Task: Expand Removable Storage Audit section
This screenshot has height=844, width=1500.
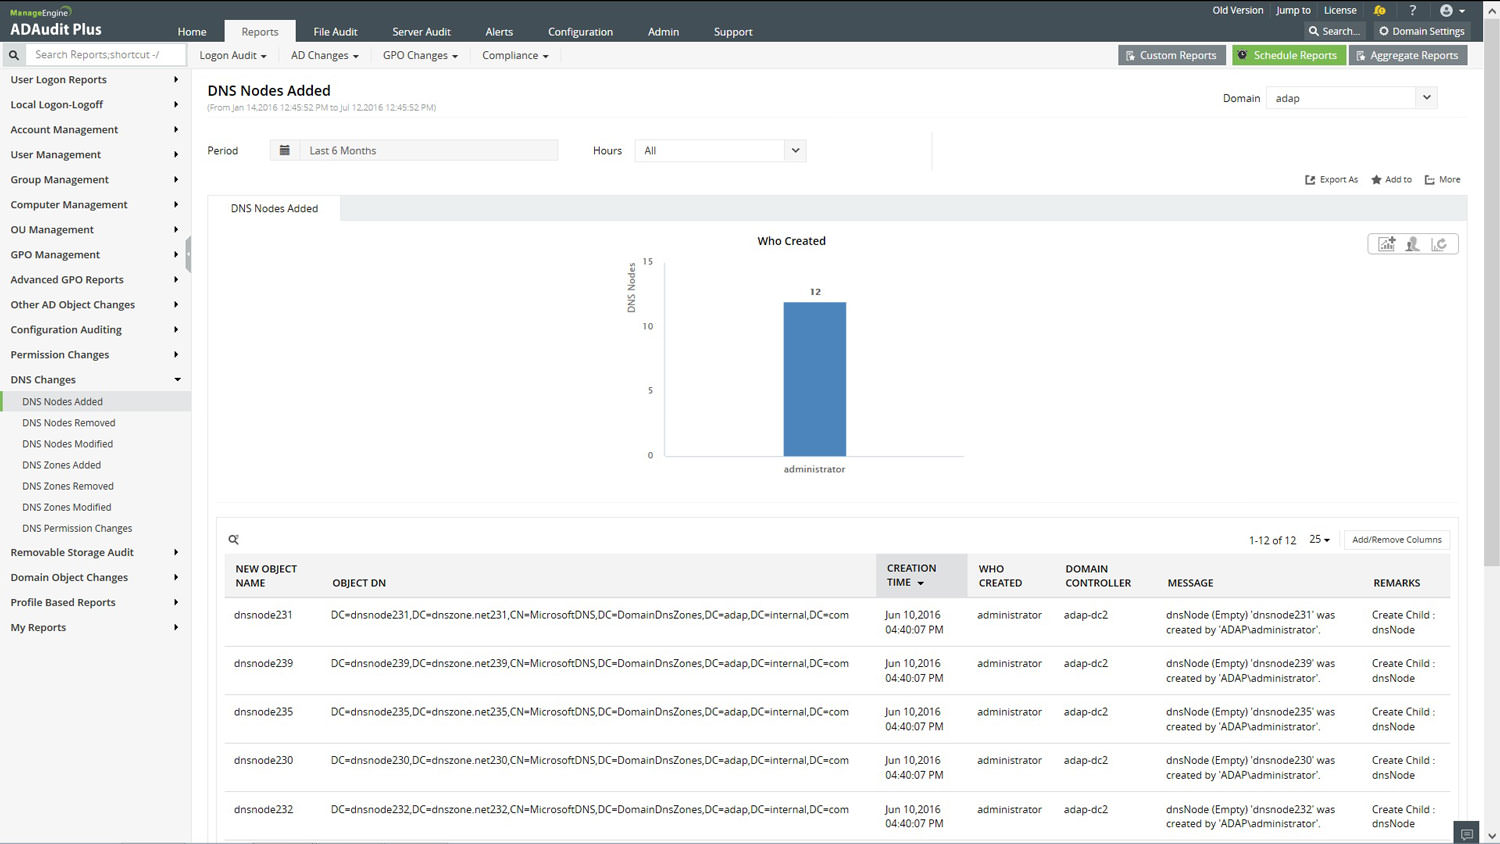Action: coord(95,553)
